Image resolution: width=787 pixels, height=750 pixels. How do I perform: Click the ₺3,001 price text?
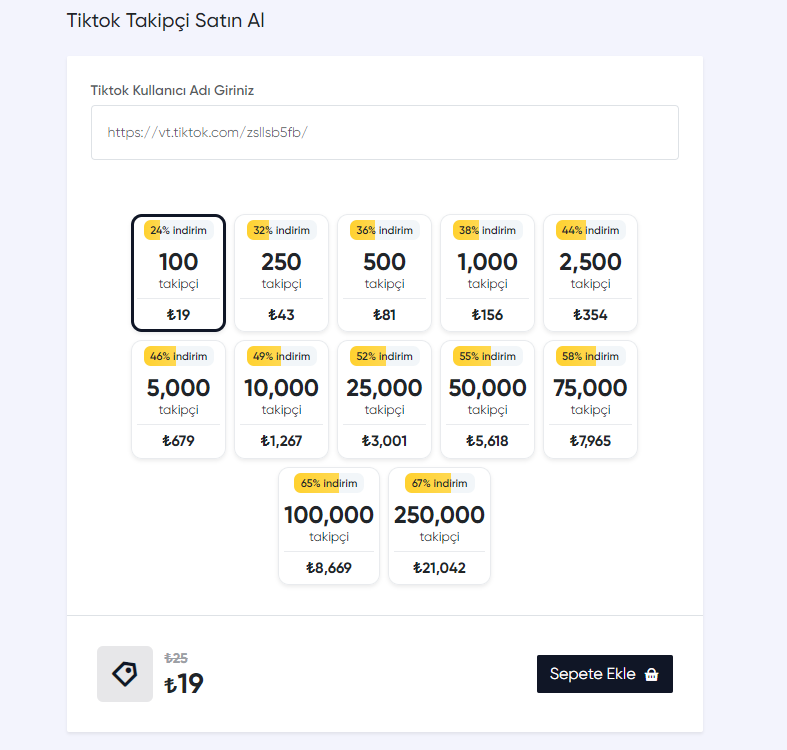pos(384,441)
